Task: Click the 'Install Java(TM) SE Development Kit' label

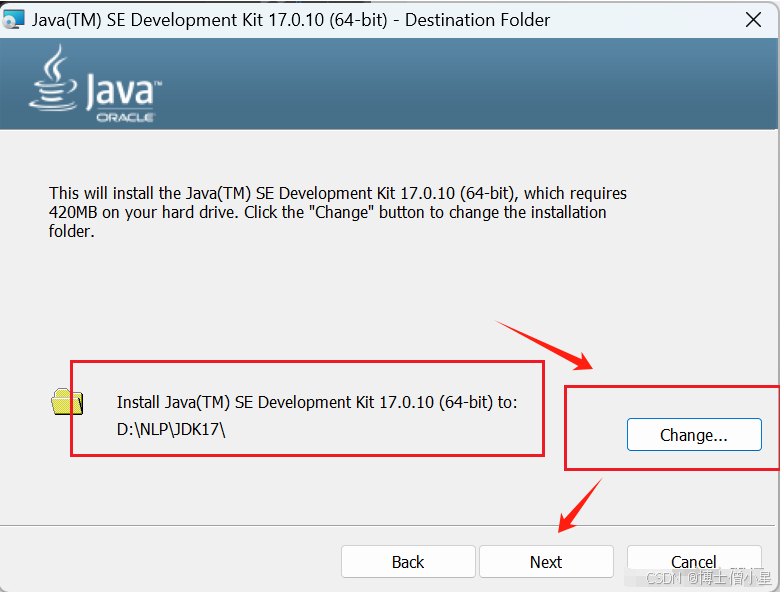Action: coord(317,402)
